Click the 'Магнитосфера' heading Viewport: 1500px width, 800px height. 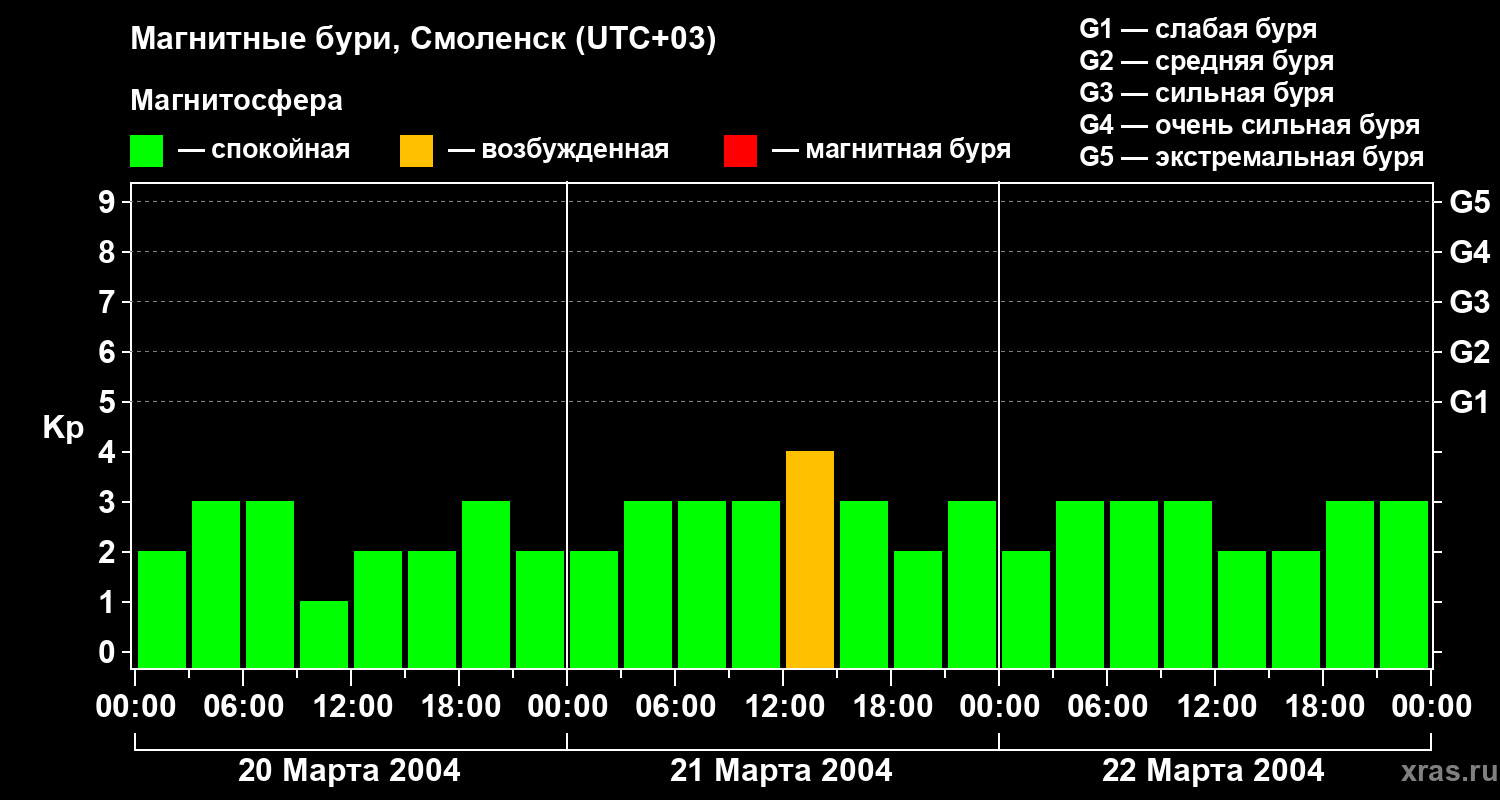pyautogui.click(x=236, y=101)
